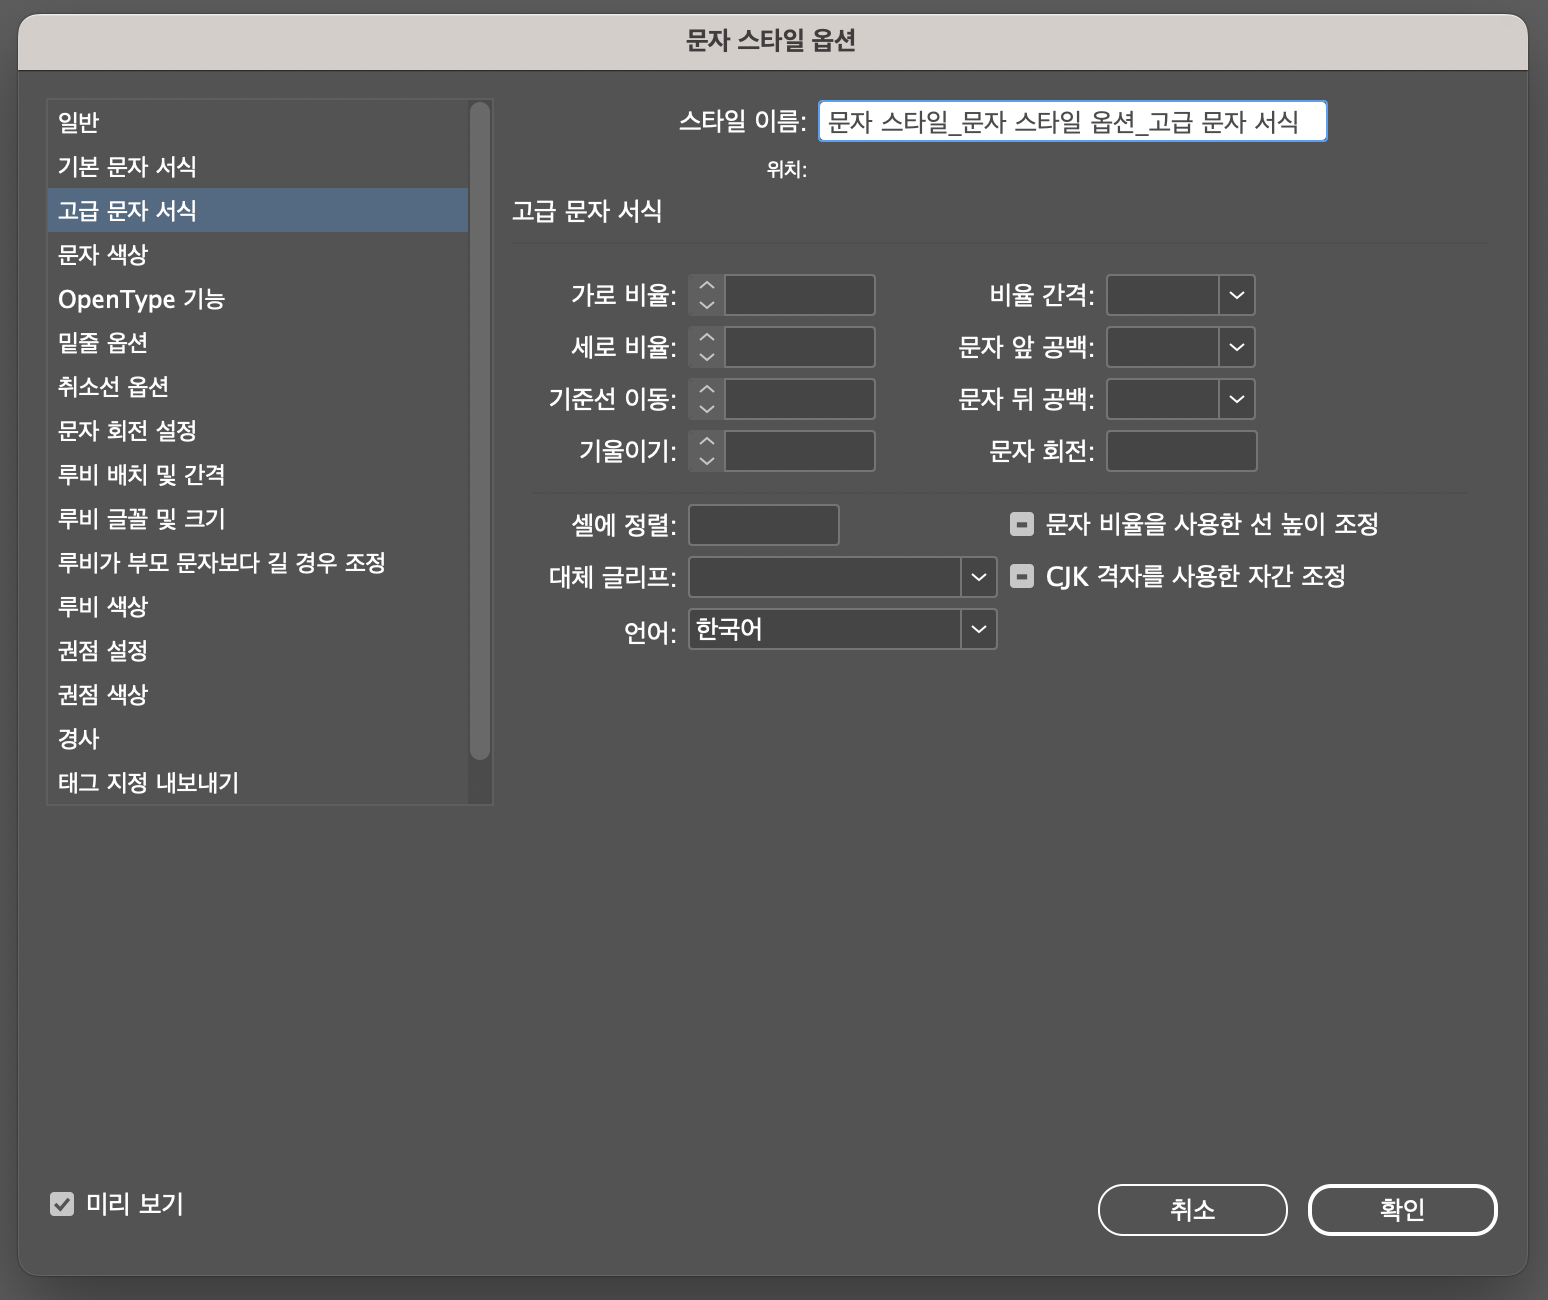The image size is (1548, 1300).
Task: Expand the 대체 글리프 dropdown
Action: (978, 577)
